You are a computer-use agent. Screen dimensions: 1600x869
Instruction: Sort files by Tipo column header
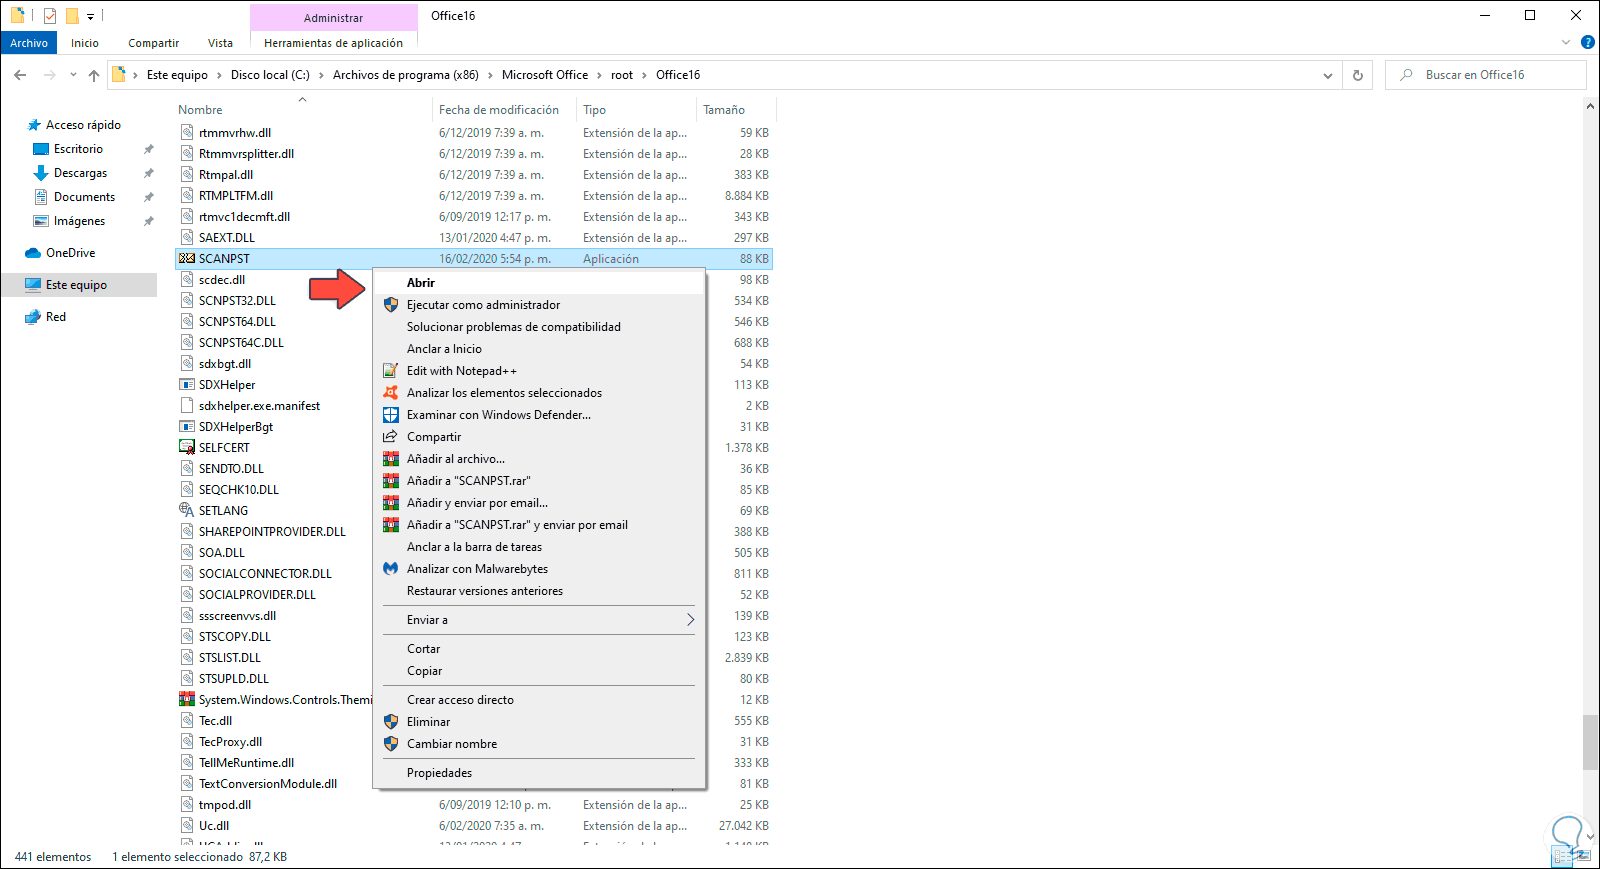[637, 110]
